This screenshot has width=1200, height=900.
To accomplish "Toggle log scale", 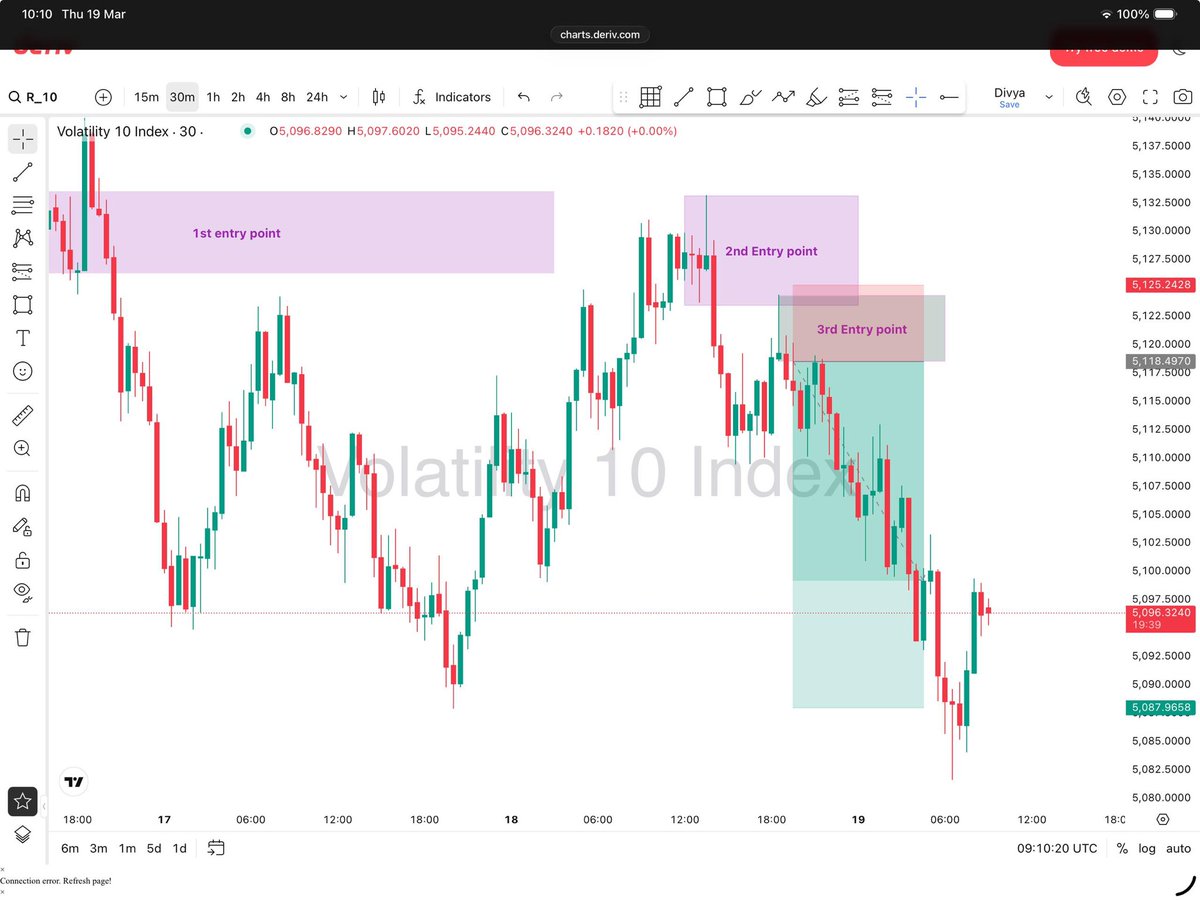I will 1146,848.
